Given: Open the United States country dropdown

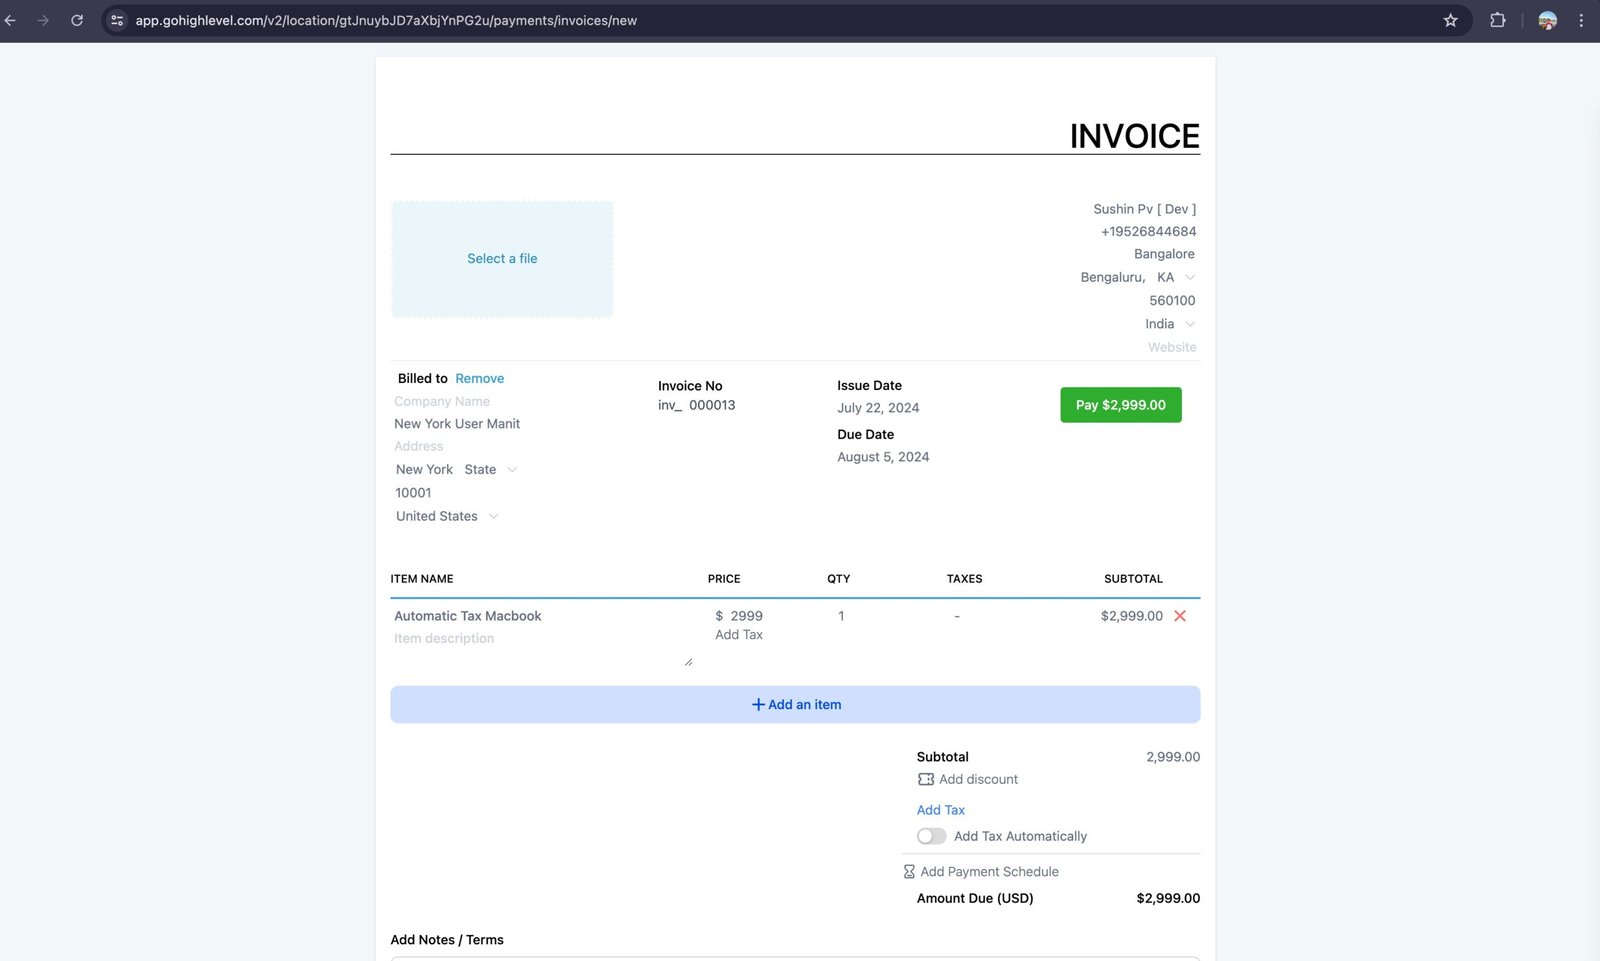Looking at the screenshot, I should 493,516.
